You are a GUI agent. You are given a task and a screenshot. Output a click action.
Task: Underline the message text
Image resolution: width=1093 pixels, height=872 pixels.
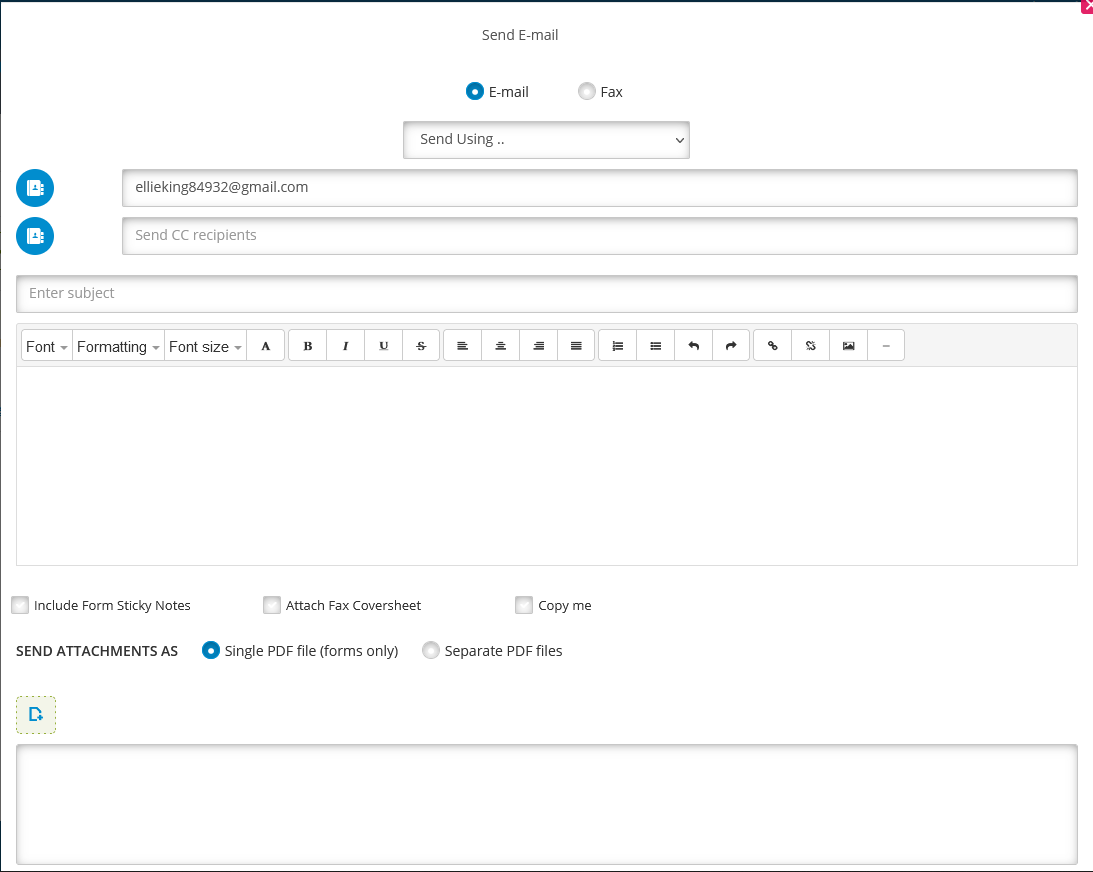pos(383,344)
